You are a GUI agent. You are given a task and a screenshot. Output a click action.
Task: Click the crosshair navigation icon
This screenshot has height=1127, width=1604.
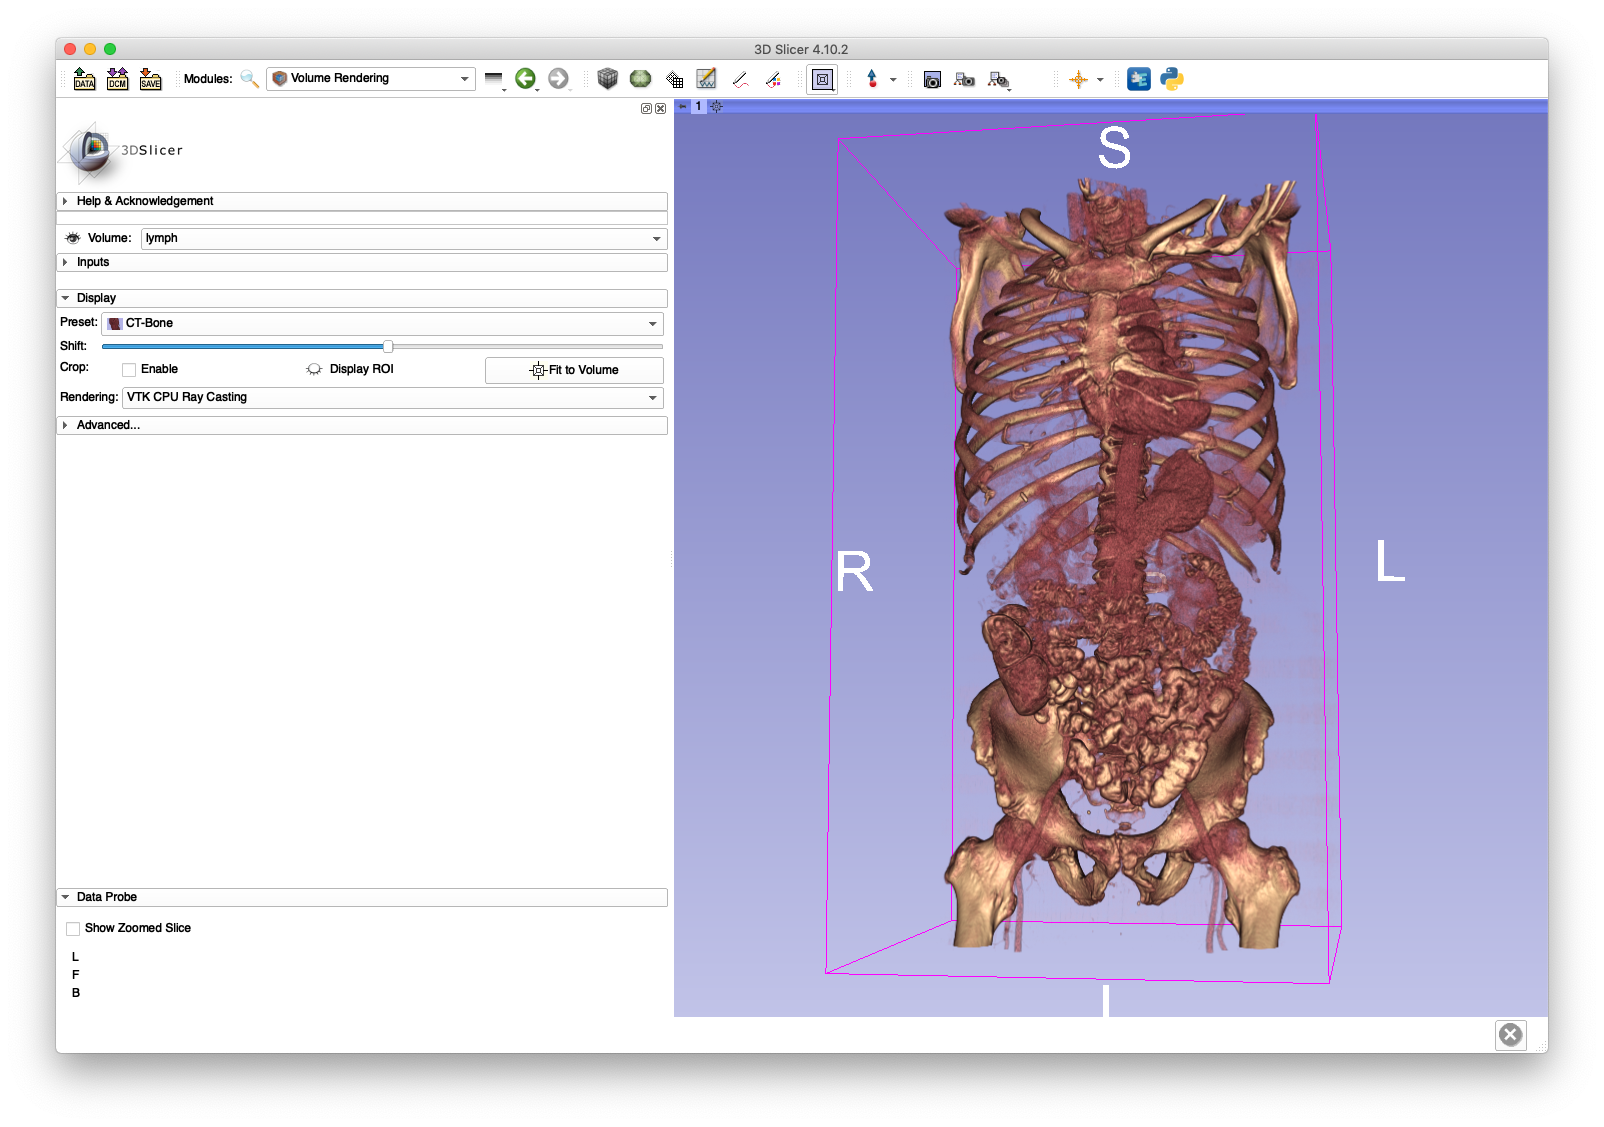tap(1079, 79)
